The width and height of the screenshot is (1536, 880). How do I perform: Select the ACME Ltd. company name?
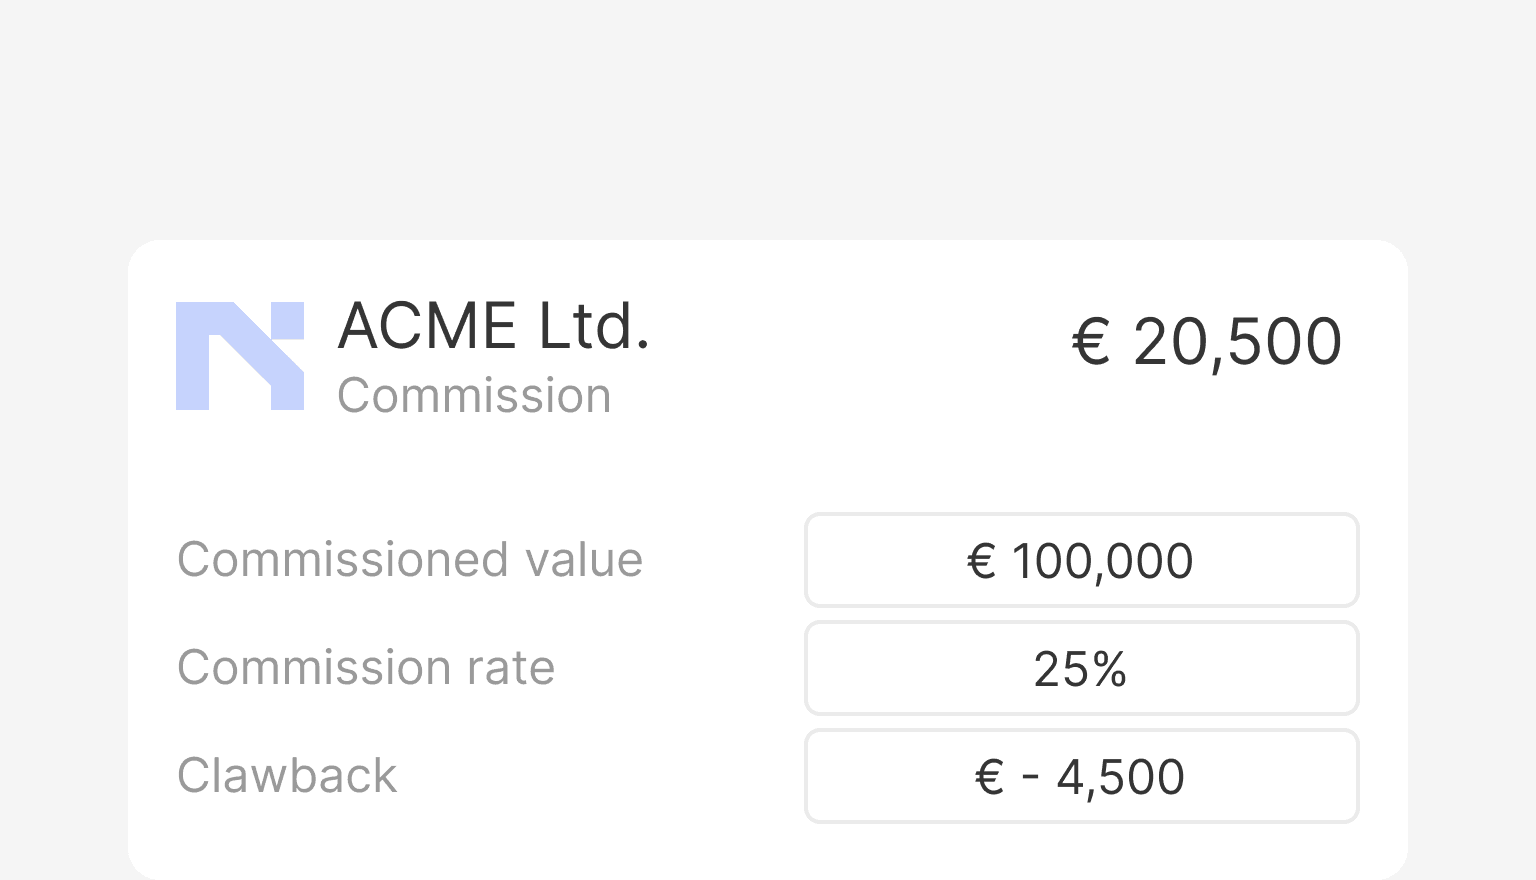(x=494, y=326)
